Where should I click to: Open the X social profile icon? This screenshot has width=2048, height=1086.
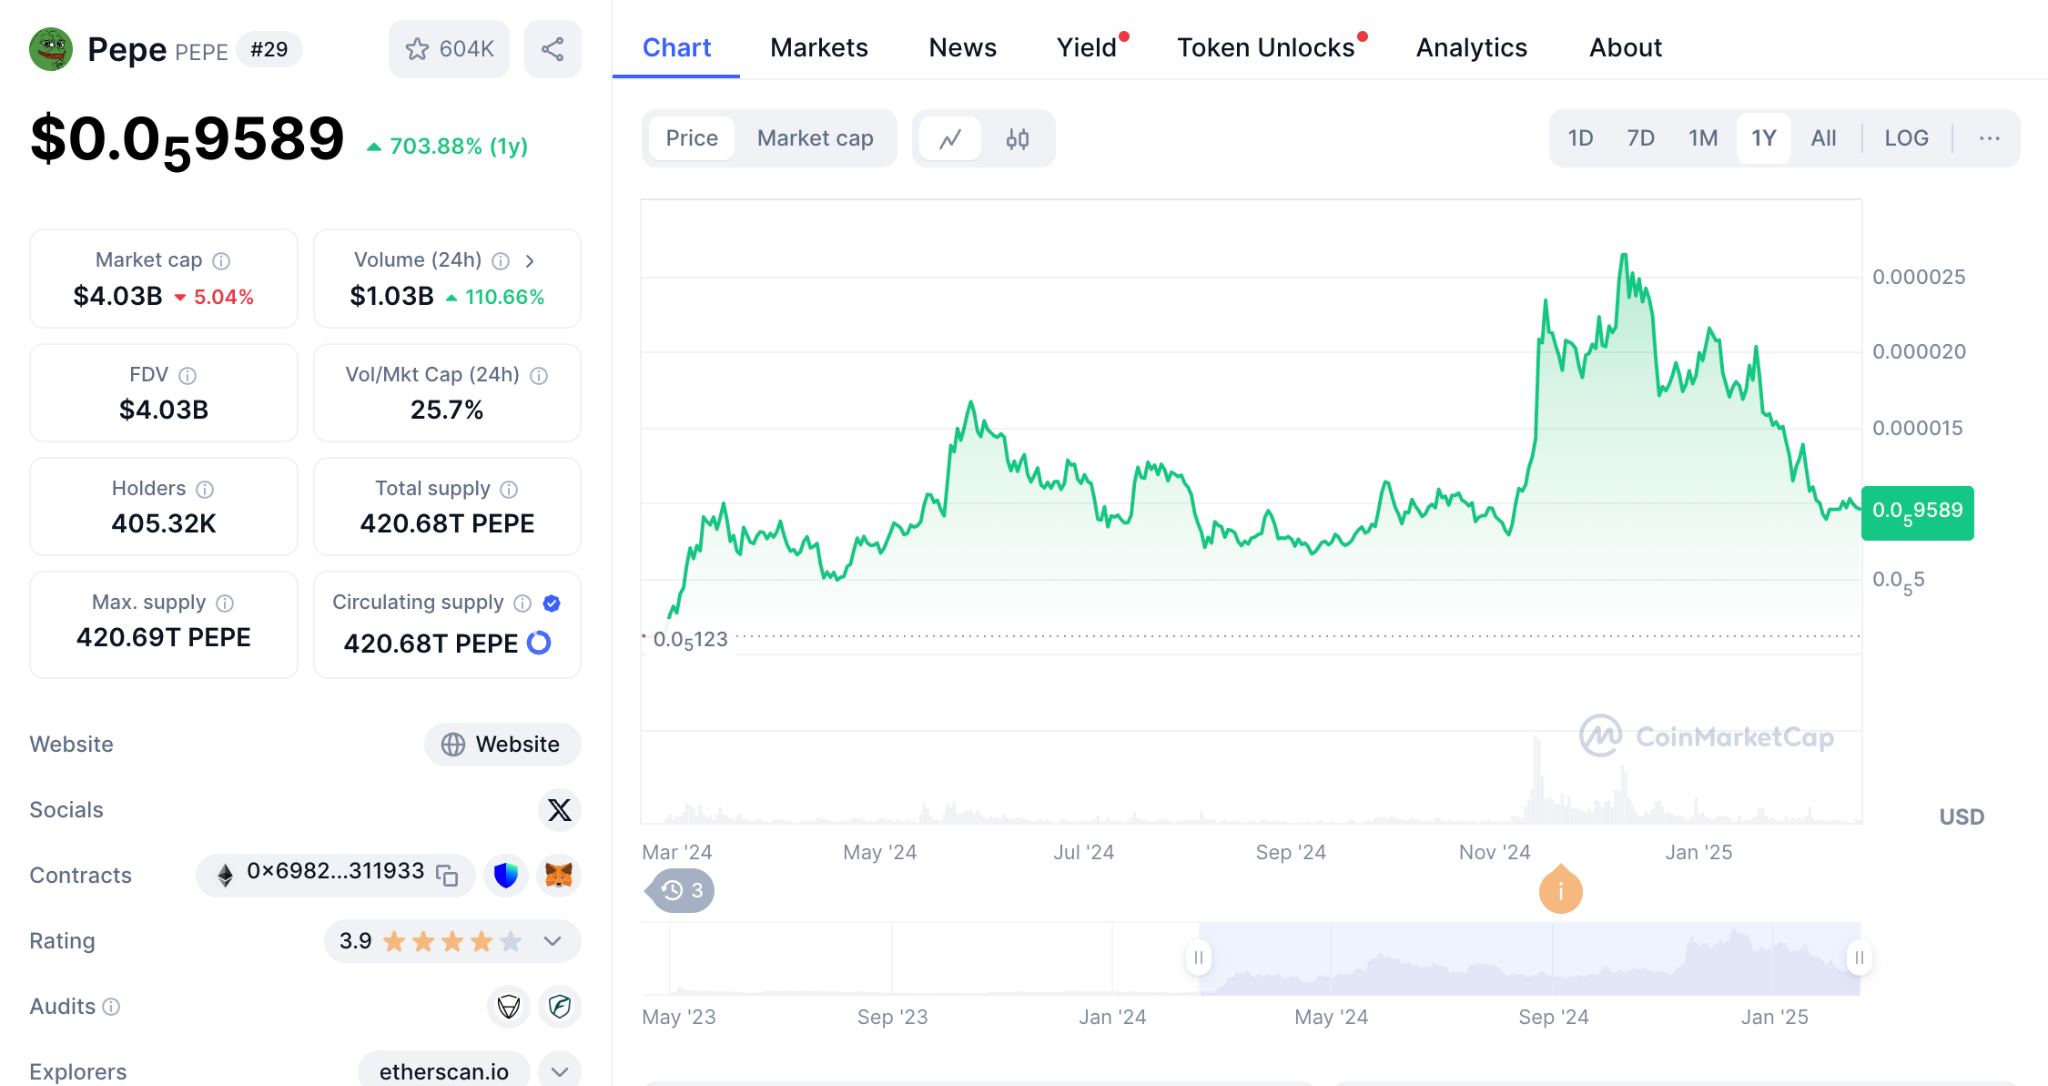click(560, 810)
